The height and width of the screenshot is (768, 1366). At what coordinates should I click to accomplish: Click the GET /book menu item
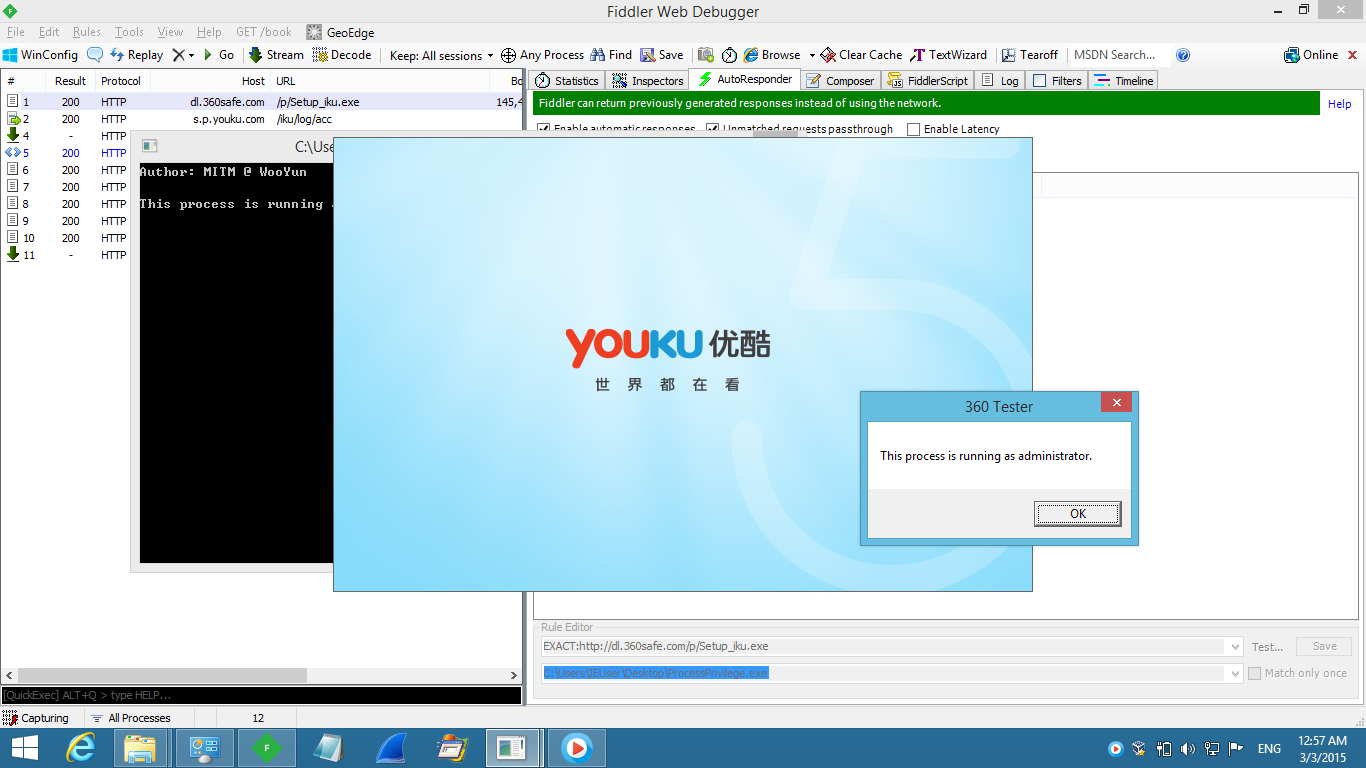(x=264, y=32)
